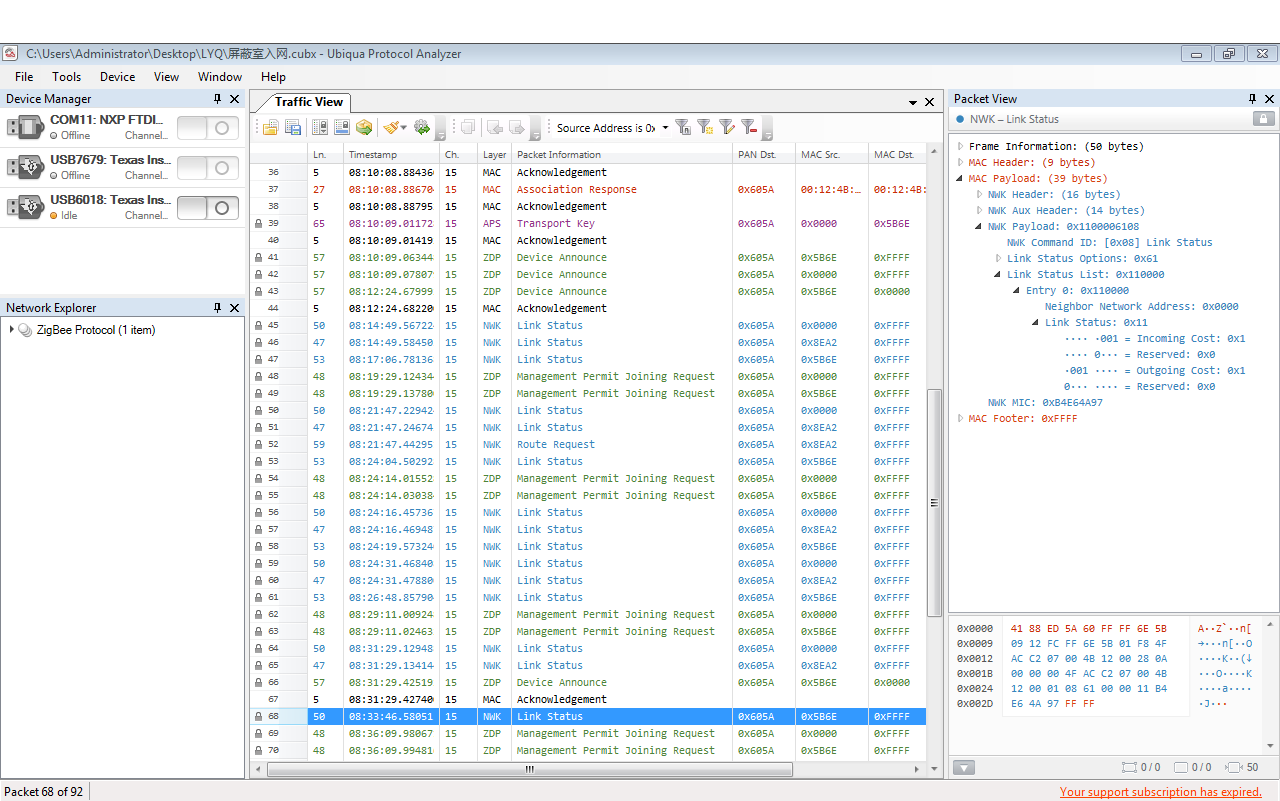Click the Save capture toolbar icon
The width and height of the screenshot is (1280, 801).
(x=293, y=128)
